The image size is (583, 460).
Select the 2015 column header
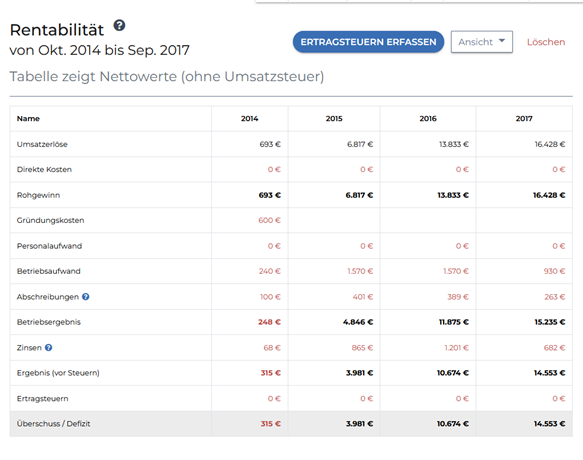pos(334,119)
